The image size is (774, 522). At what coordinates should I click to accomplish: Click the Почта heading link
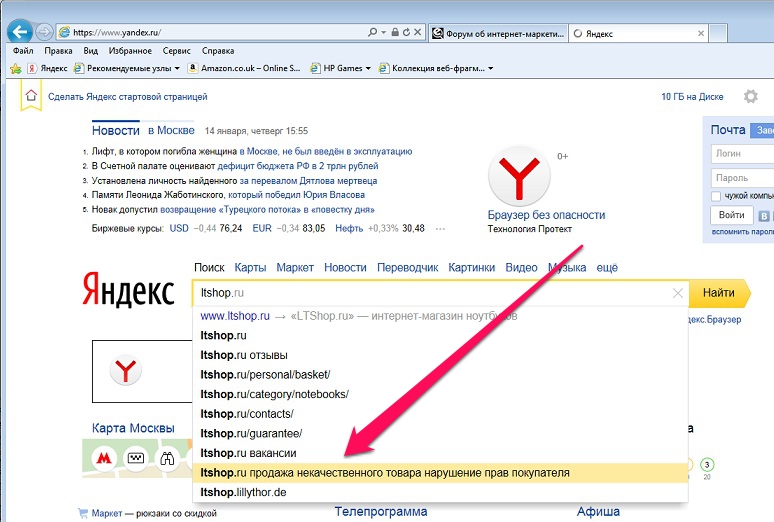[728, 130]
